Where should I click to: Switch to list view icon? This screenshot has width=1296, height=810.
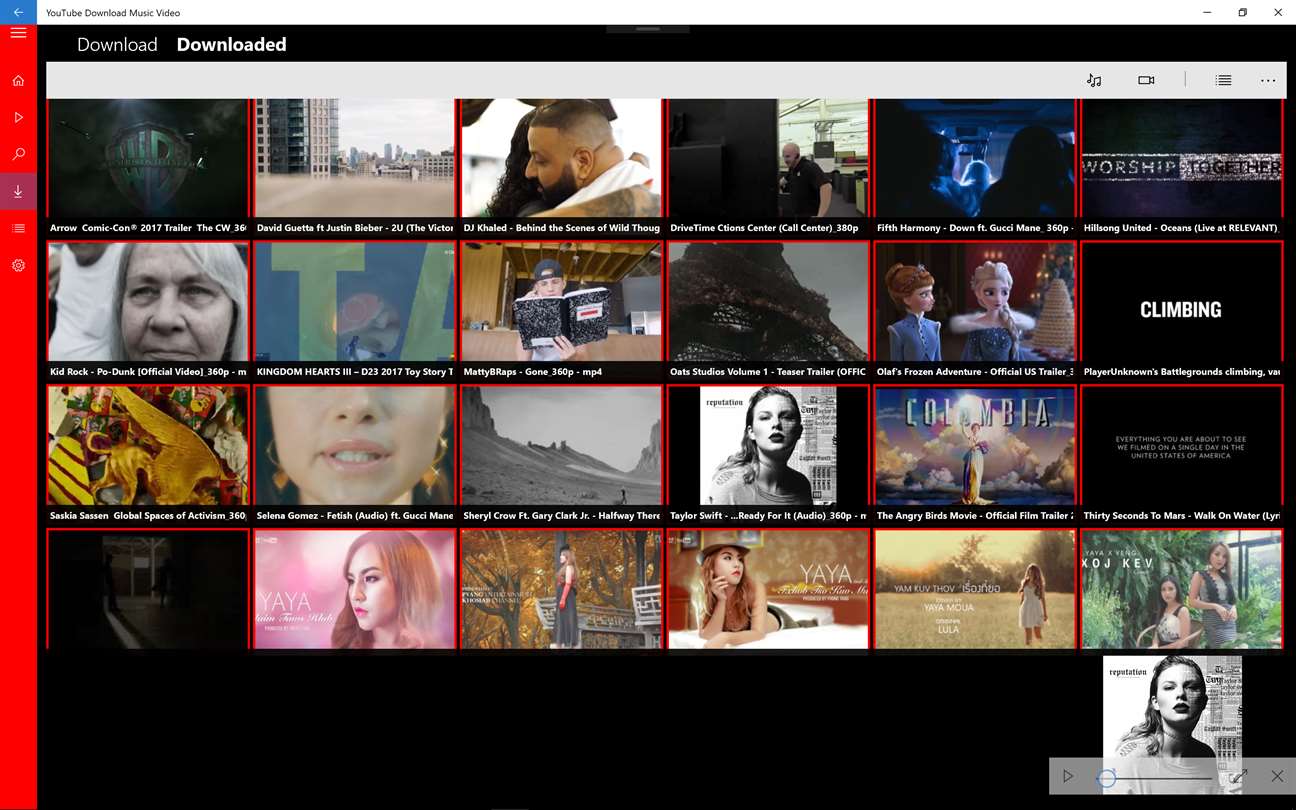click(x=1223, y=80)
